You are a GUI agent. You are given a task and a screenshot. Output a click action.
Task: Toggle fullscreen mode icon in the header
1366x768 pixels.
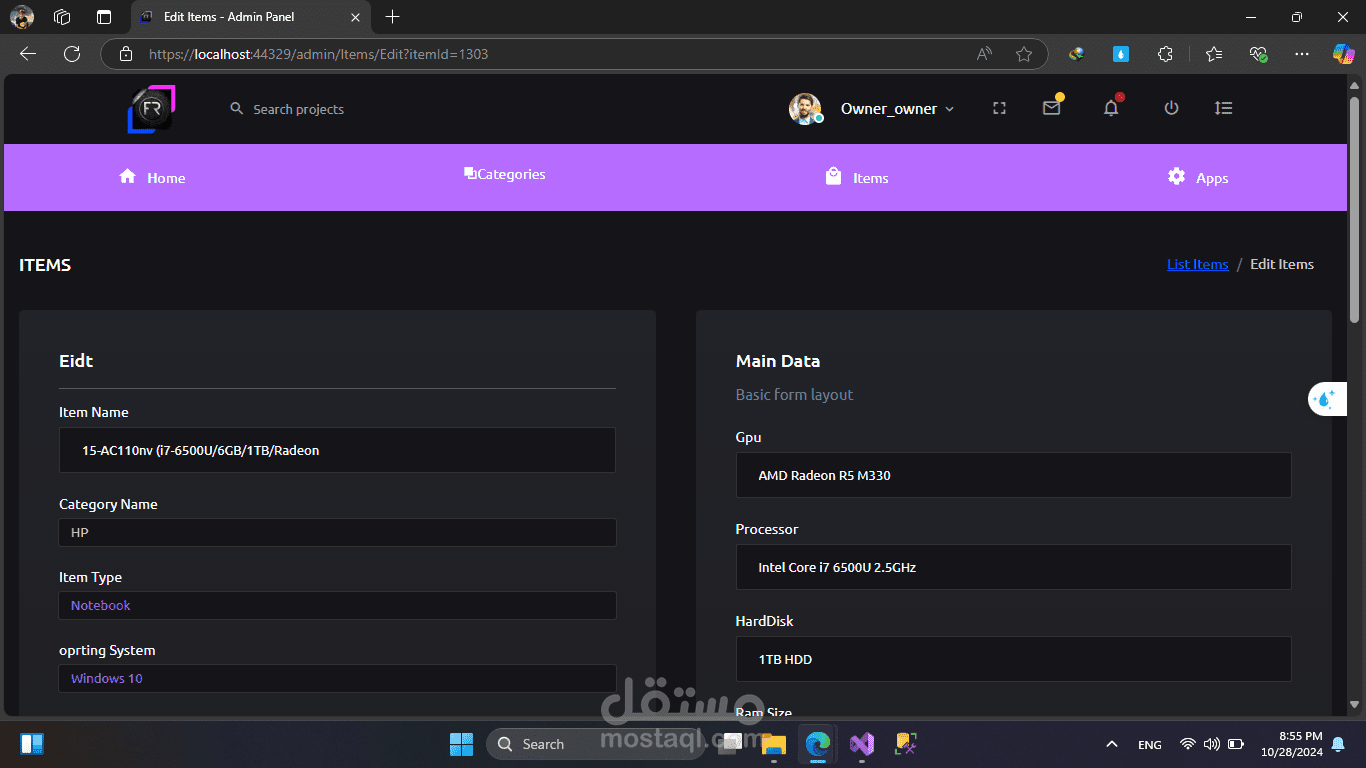click(x=999, y=108)
